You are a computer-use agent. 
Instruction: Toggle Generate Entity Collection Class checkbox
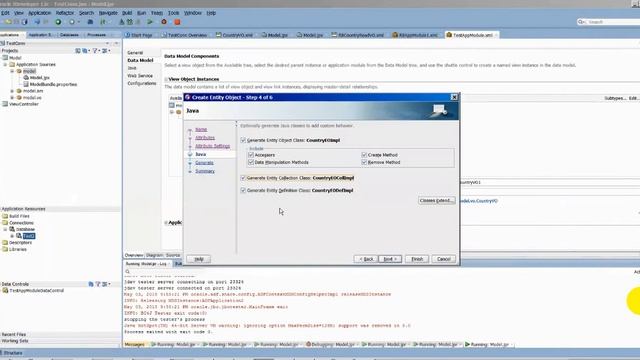(x=243, y=178)
